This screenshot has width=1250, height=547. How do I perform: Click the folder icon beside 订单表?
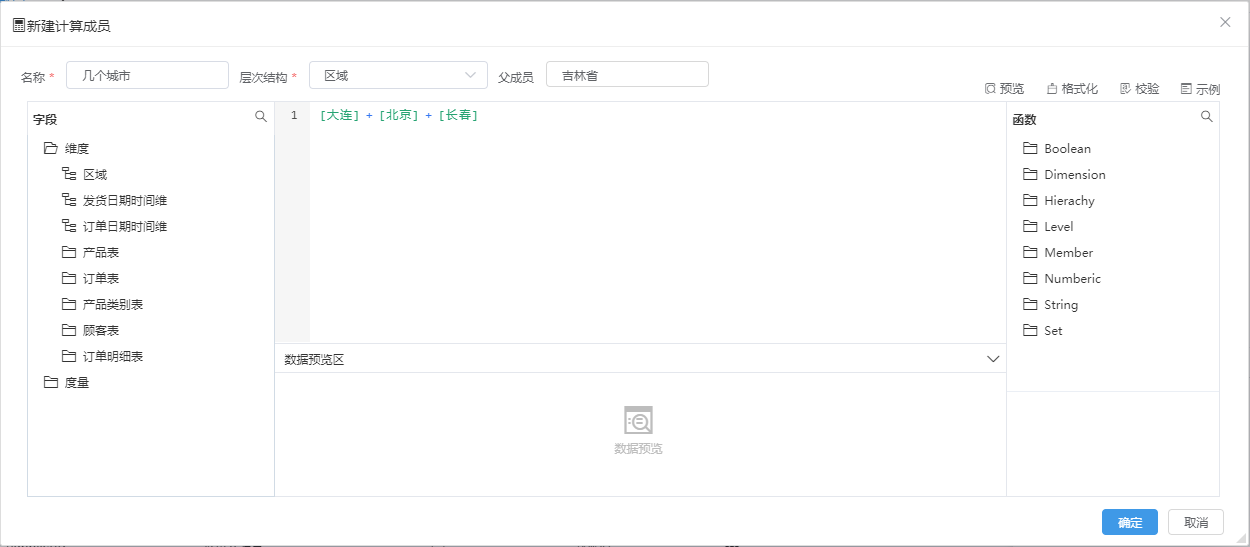69,278
